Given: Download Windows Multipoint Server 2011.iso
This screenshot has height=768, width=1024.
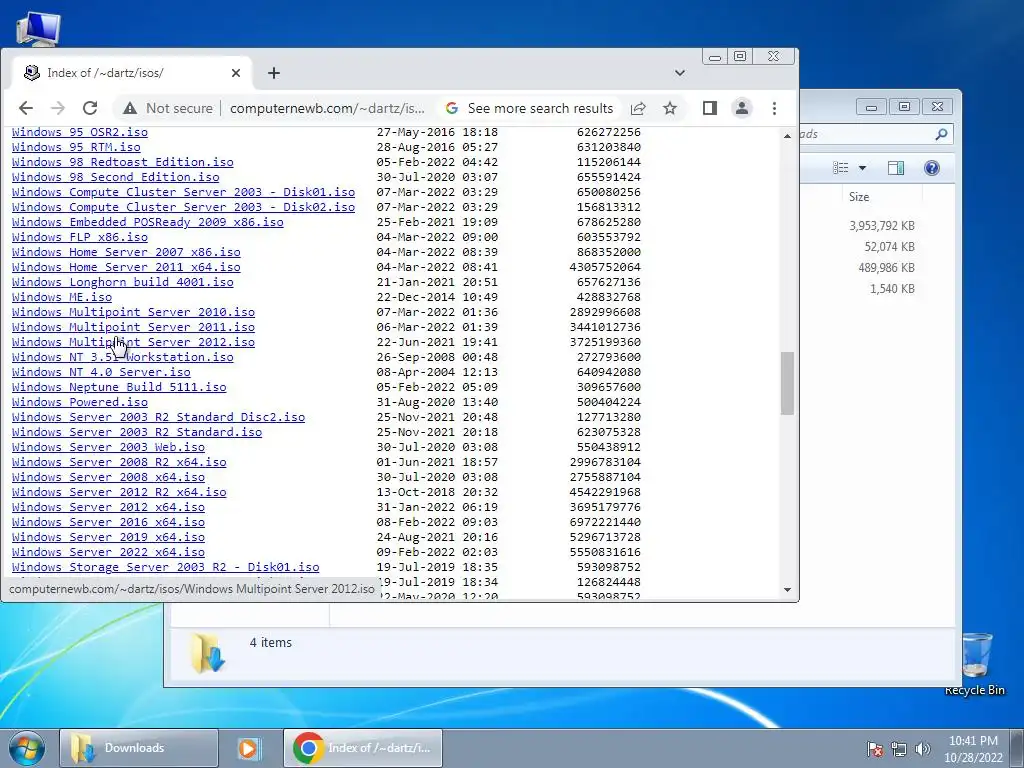Looking at the screenshot, I should [x=133, y=327].
